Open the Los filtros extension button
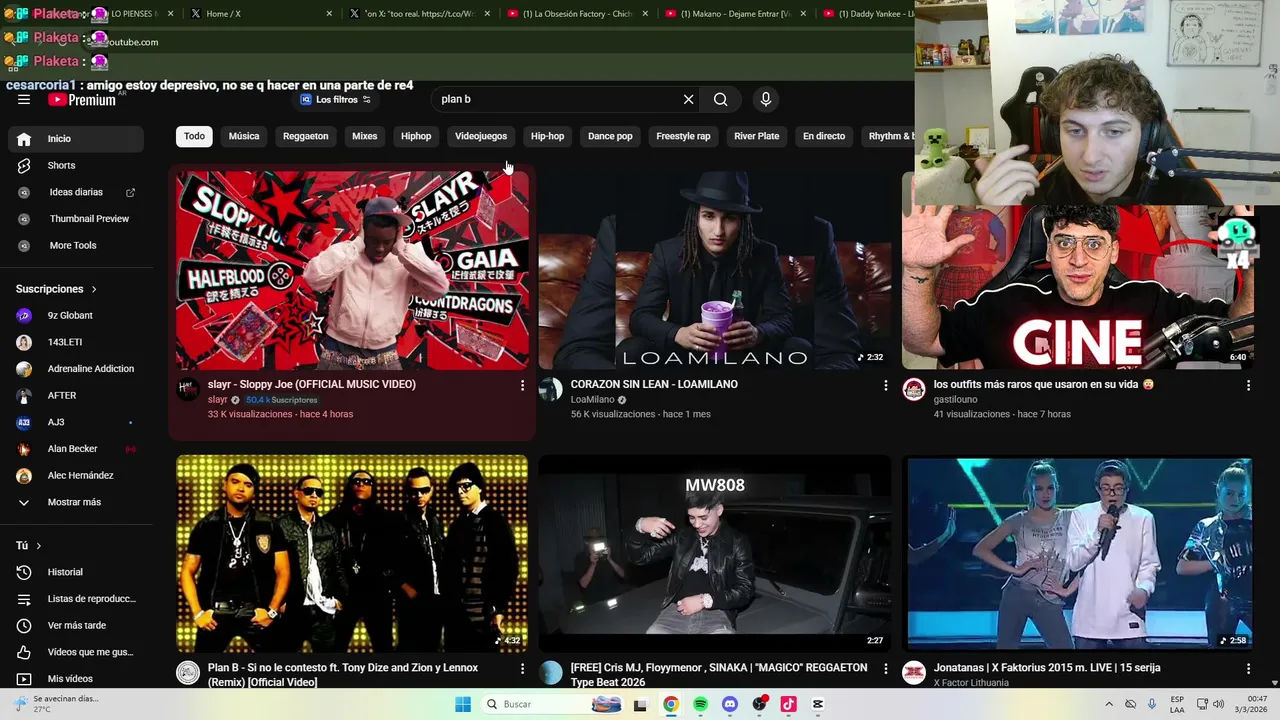The width and height of the screenshot is (1280, 720). (336, 100)
